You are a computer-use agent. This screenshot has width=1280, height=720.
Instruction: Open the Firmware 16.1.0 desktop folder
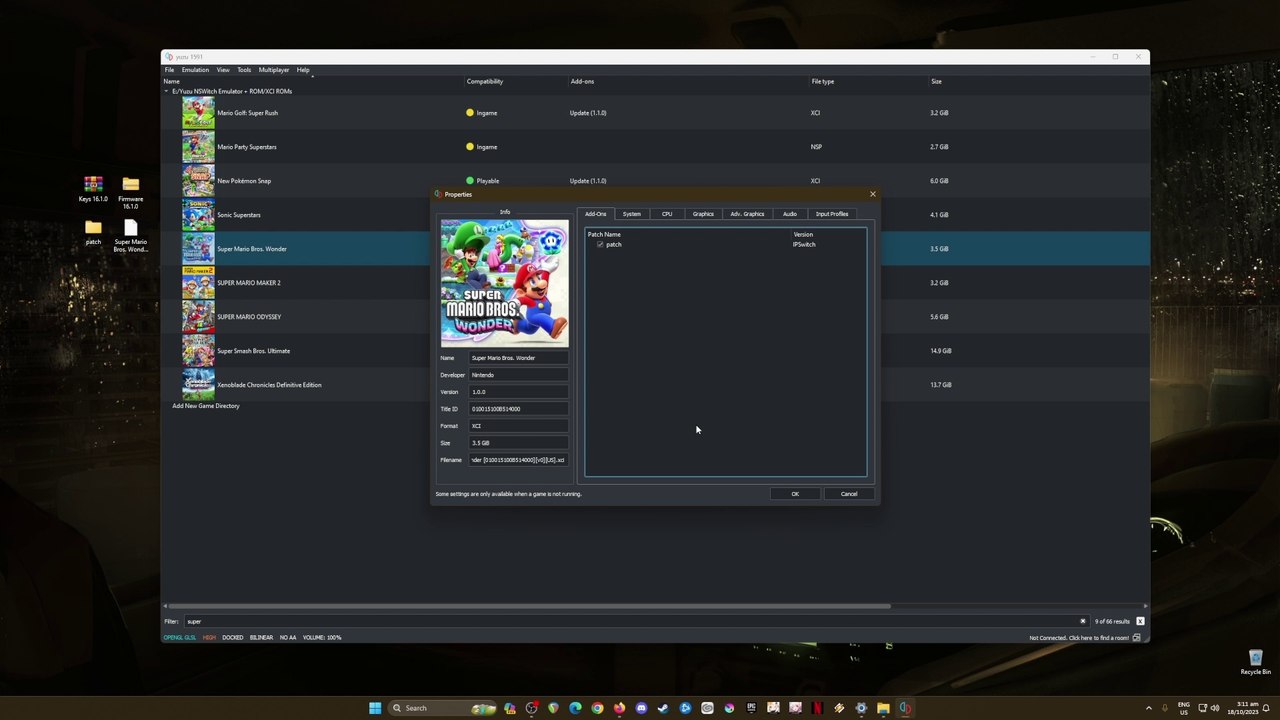tap(130, 193)
